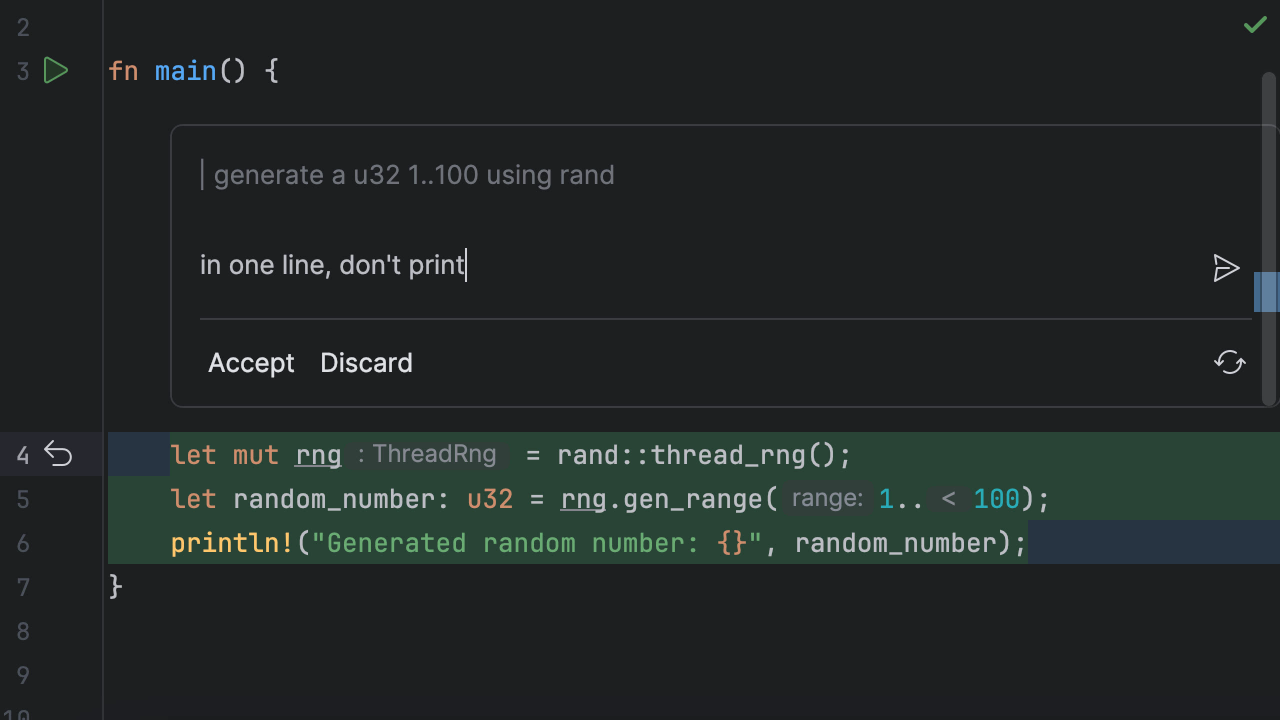
Task: Focus the prompt field reading "in one line, don't print"
Action: [600, 265]
